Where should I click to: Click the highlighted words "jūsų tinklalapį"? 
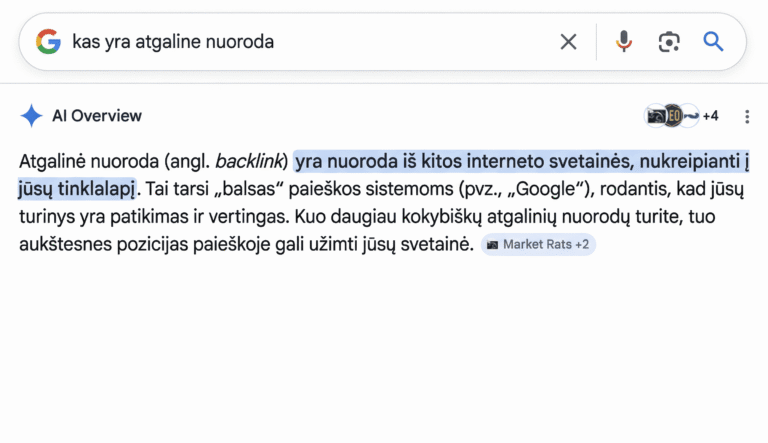76,188
